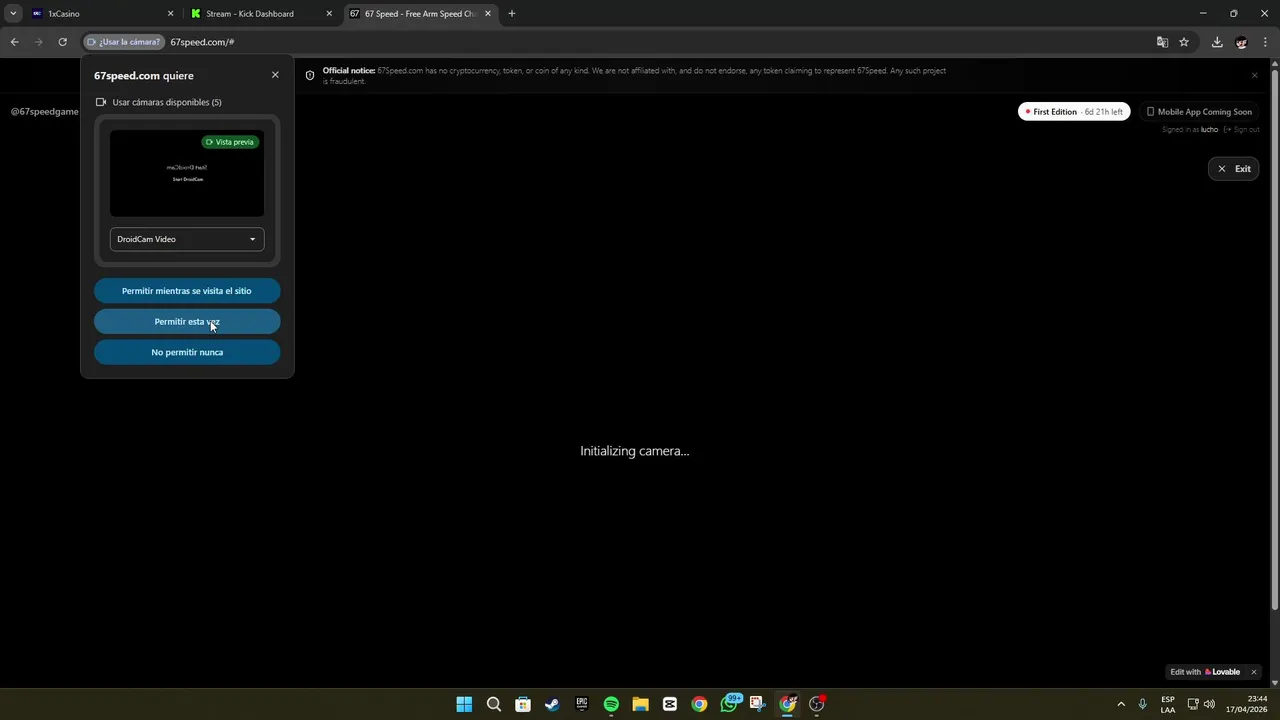Open the ESP LAA language switcher

click(1168, 704)
